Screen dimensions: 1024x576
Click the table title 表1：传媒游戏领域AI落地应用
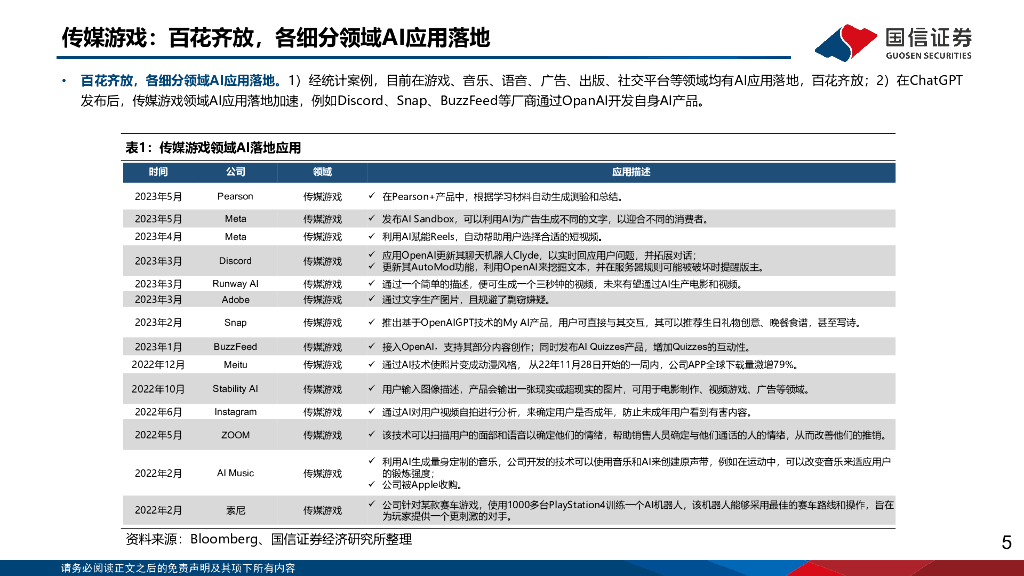click(212, 148)
